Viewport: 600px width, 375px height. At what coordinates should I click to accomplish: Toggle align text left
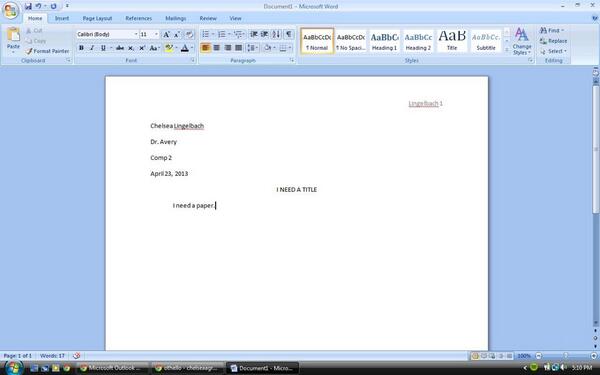click(205, 48)
